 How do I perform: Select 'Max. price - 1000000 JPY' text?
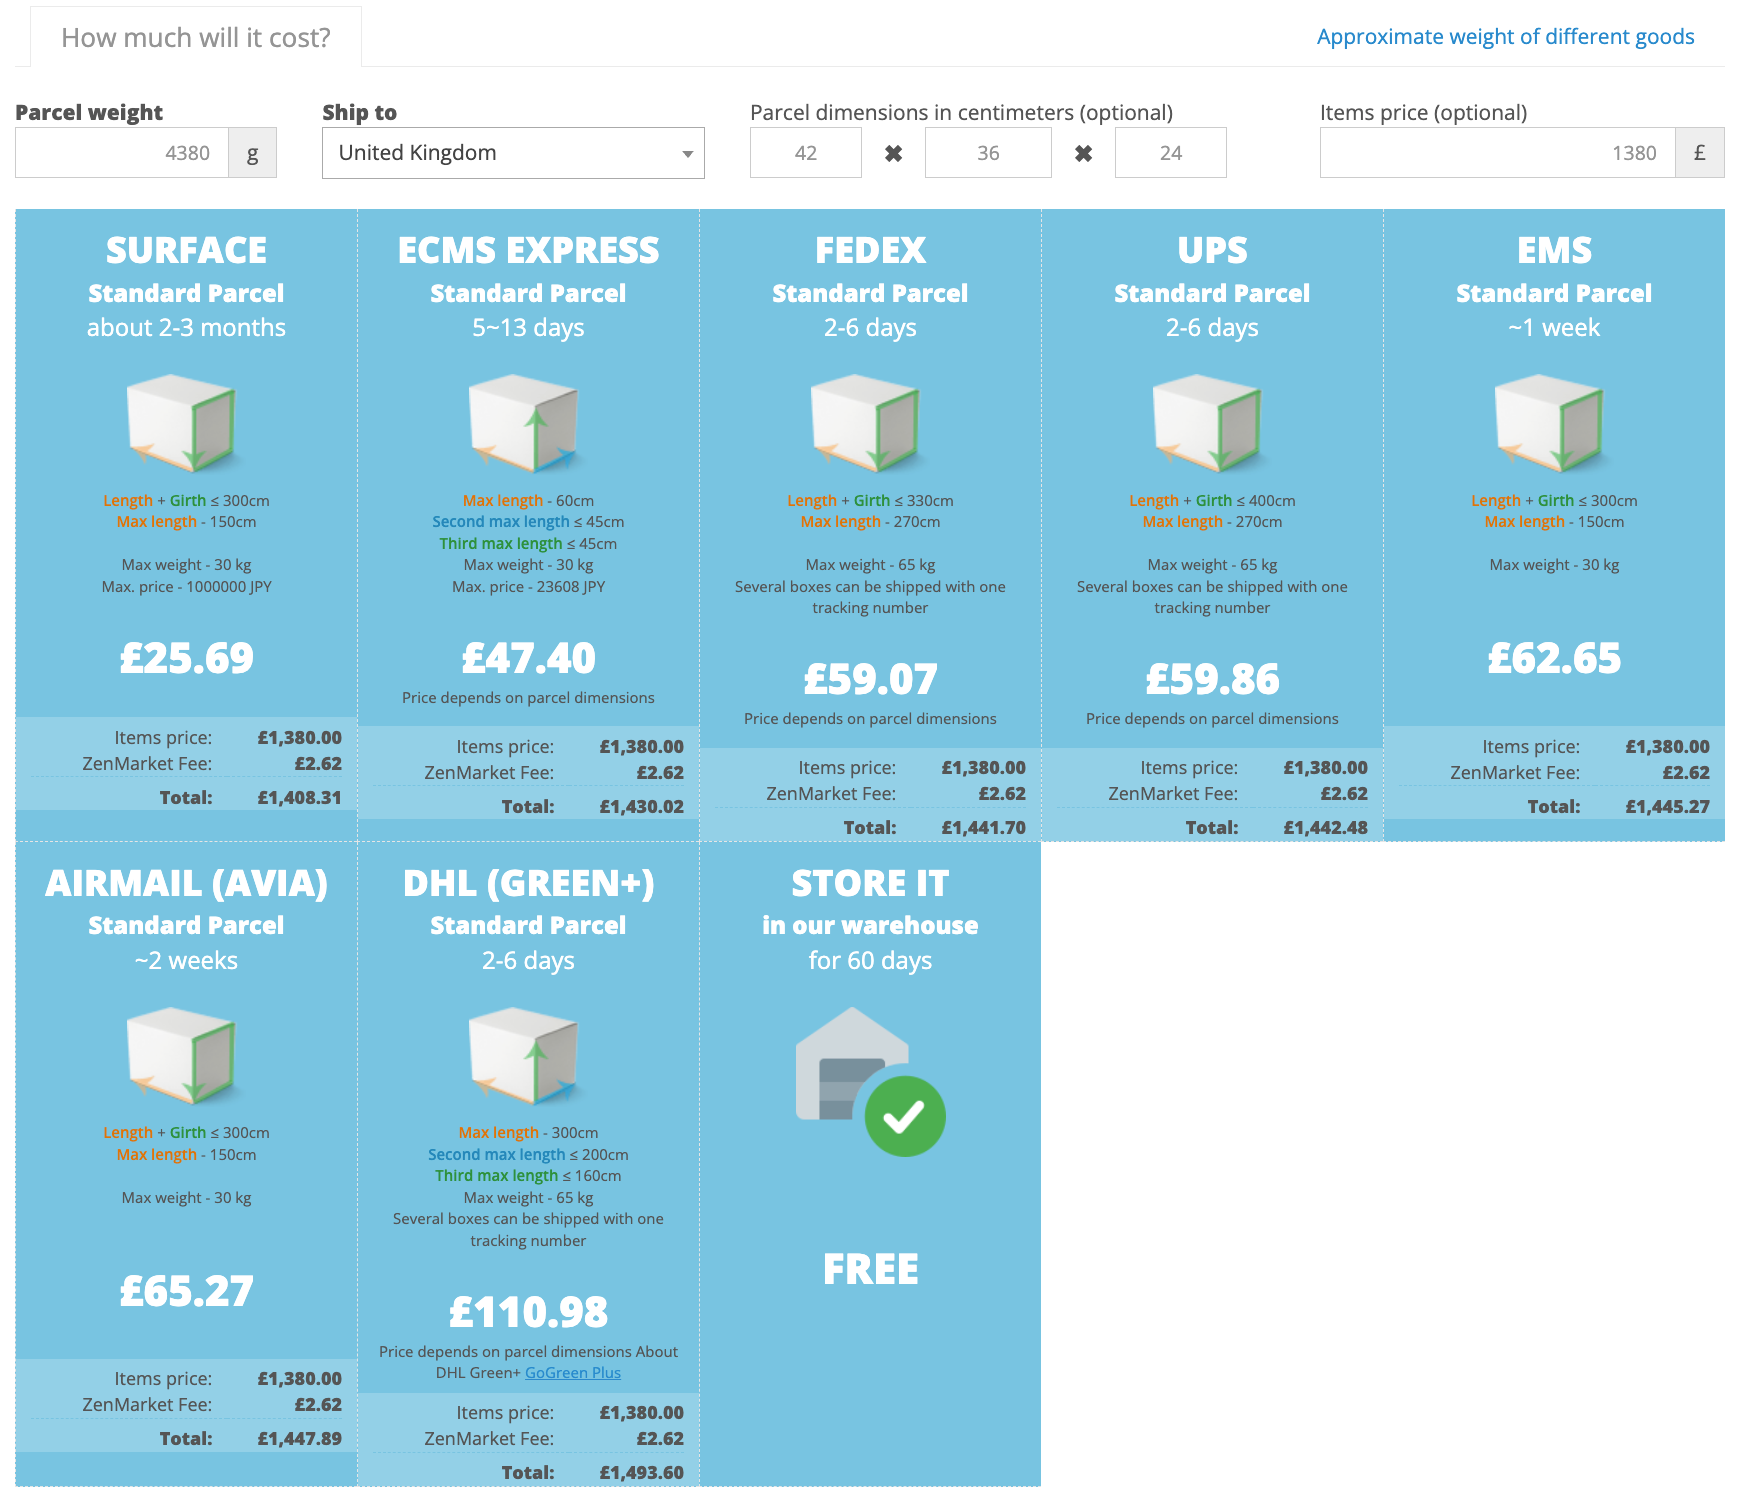click(187, 587)
